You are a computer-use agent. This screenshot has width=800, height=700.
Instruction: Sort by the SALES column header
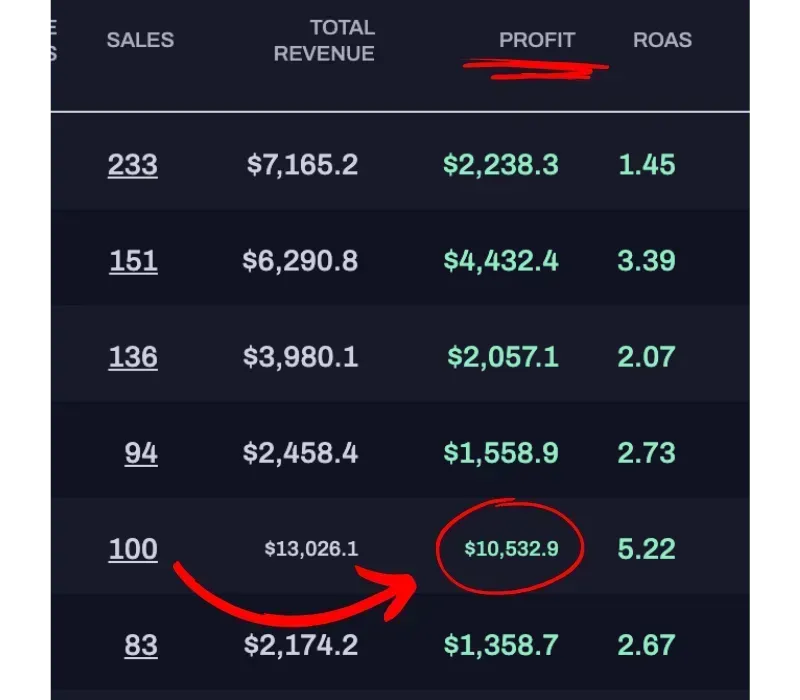pyautogui.click(x=140, y=40)
